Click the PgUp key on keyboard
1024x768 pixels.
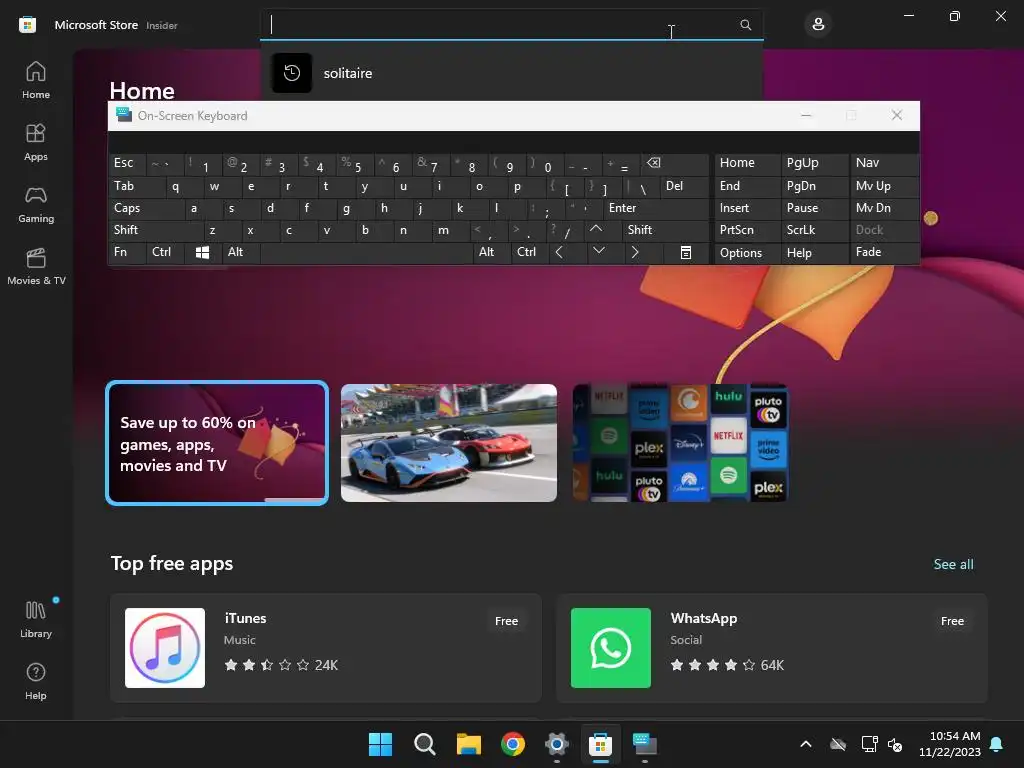(814, 164)
